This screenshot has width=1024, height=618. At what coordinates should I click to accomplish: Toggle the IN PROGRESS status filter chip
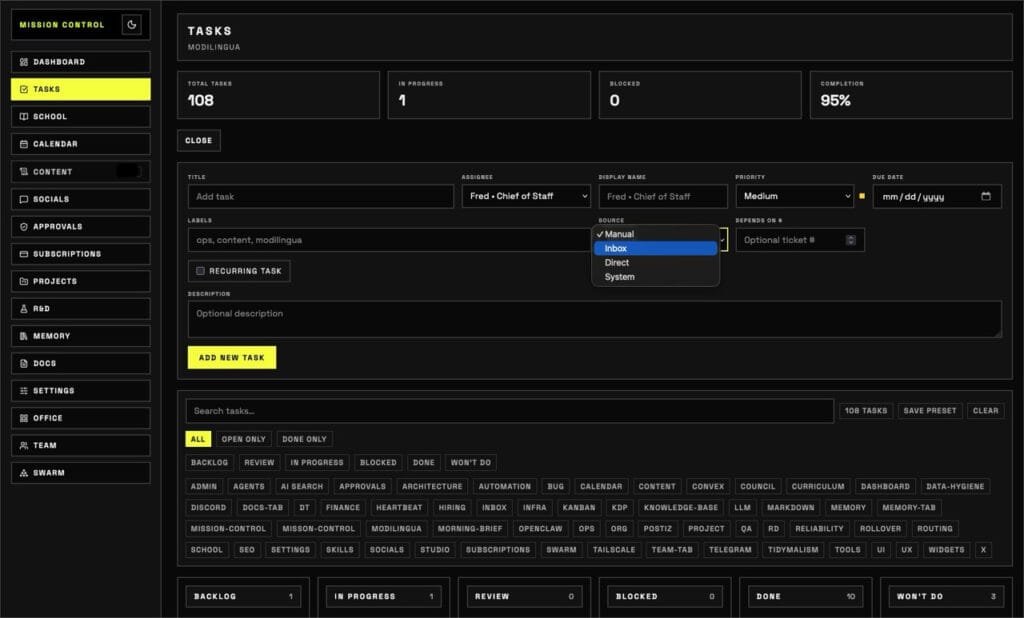(x=317, y=463)
